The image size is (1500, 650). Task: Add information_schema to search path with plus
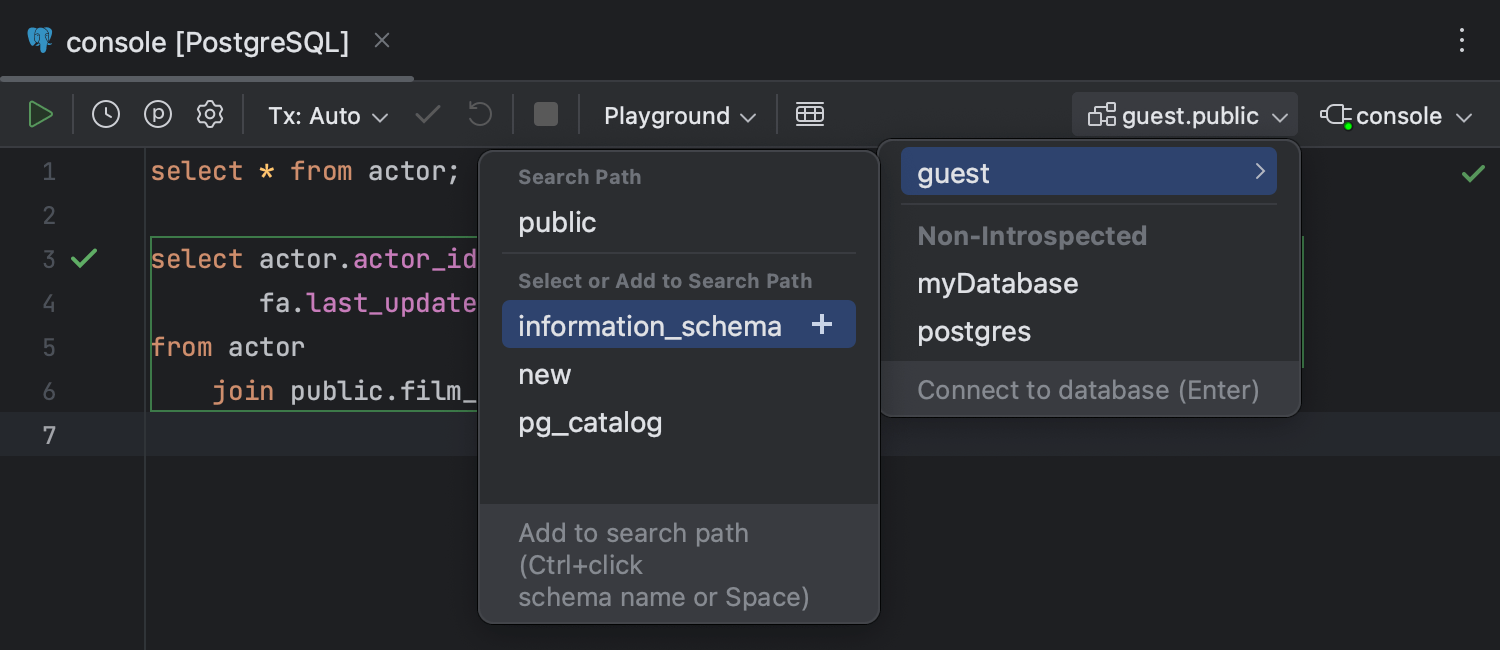[822, 324]
